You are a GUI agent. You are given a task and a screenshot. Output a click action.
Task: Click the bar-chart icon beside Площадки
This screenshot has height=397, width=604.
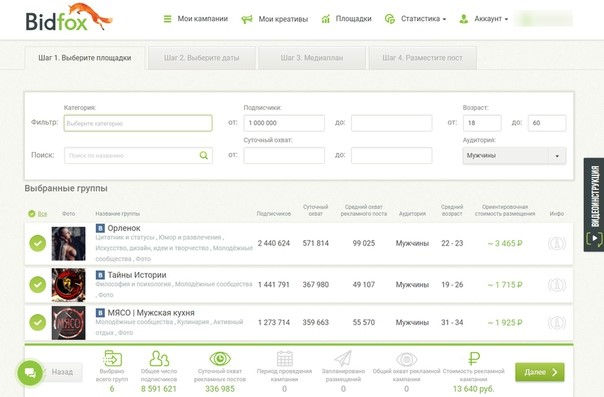click(x=326, y=18)
